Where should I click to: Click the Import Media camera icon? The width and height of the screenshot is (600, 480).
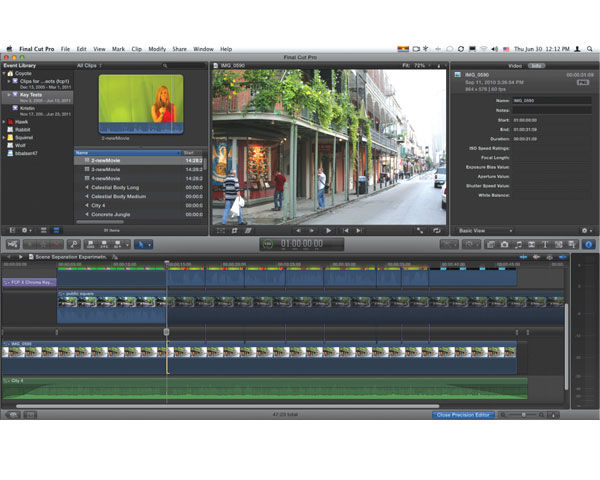[12, 244]
